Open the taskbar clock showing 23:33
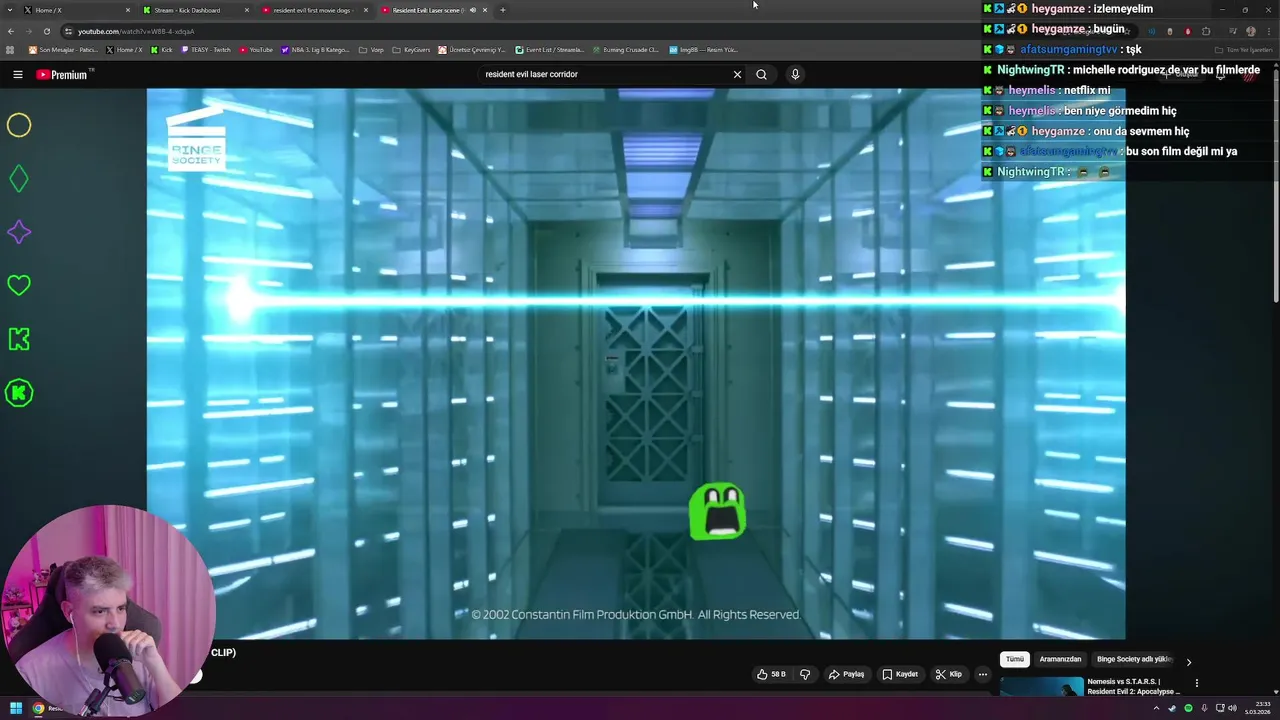 click(x=1256, y=708)
